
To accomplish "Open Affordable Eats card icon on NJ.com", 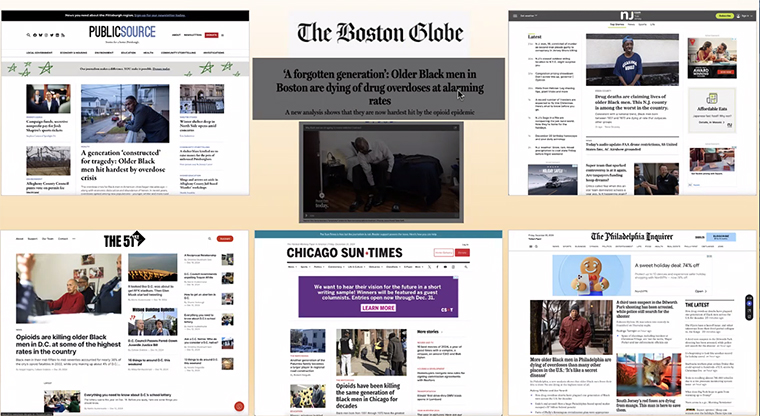I will click(x=712, y=99).
